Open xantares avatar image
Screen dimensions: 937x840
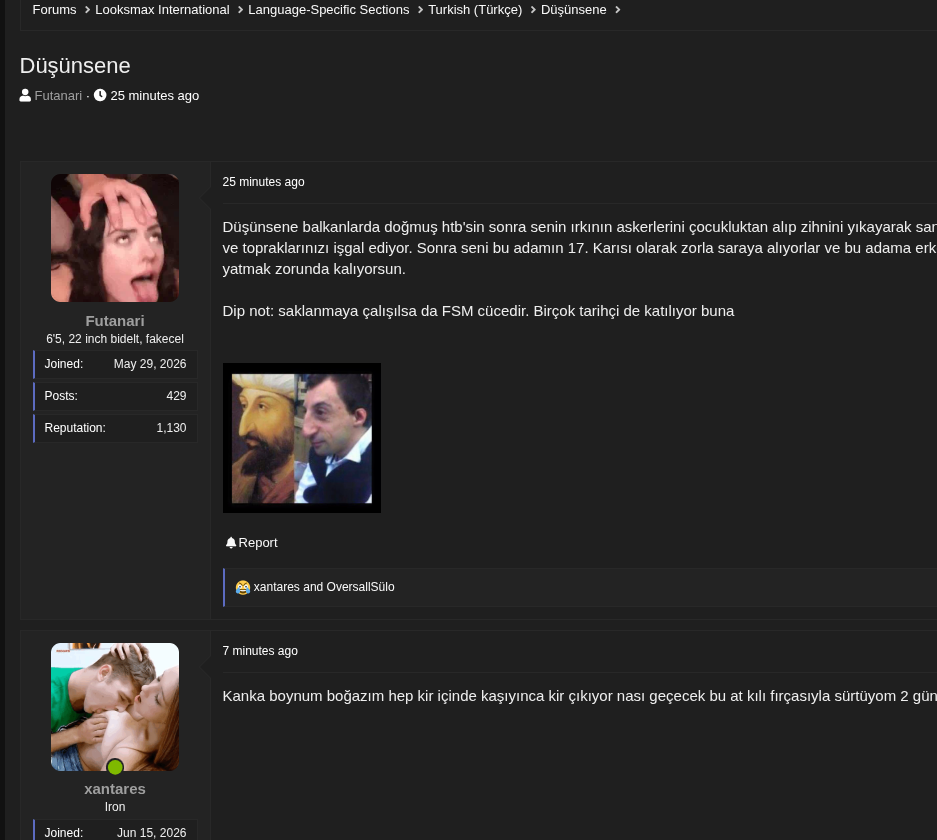tap(115, 707)
